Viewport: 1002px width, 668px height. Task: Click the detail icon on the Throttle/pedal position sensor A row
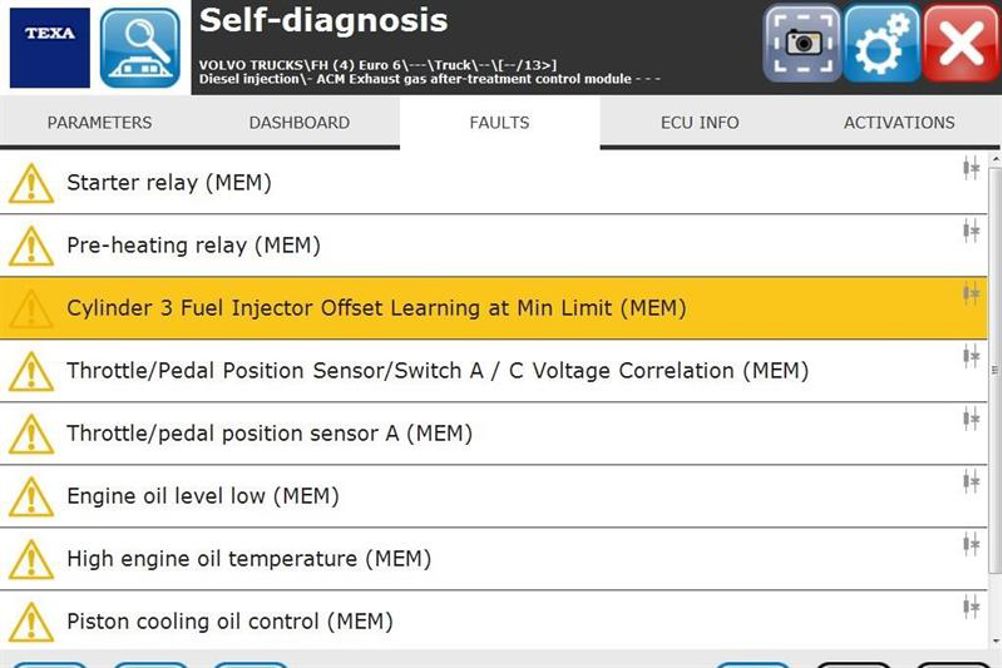point(971,419)
